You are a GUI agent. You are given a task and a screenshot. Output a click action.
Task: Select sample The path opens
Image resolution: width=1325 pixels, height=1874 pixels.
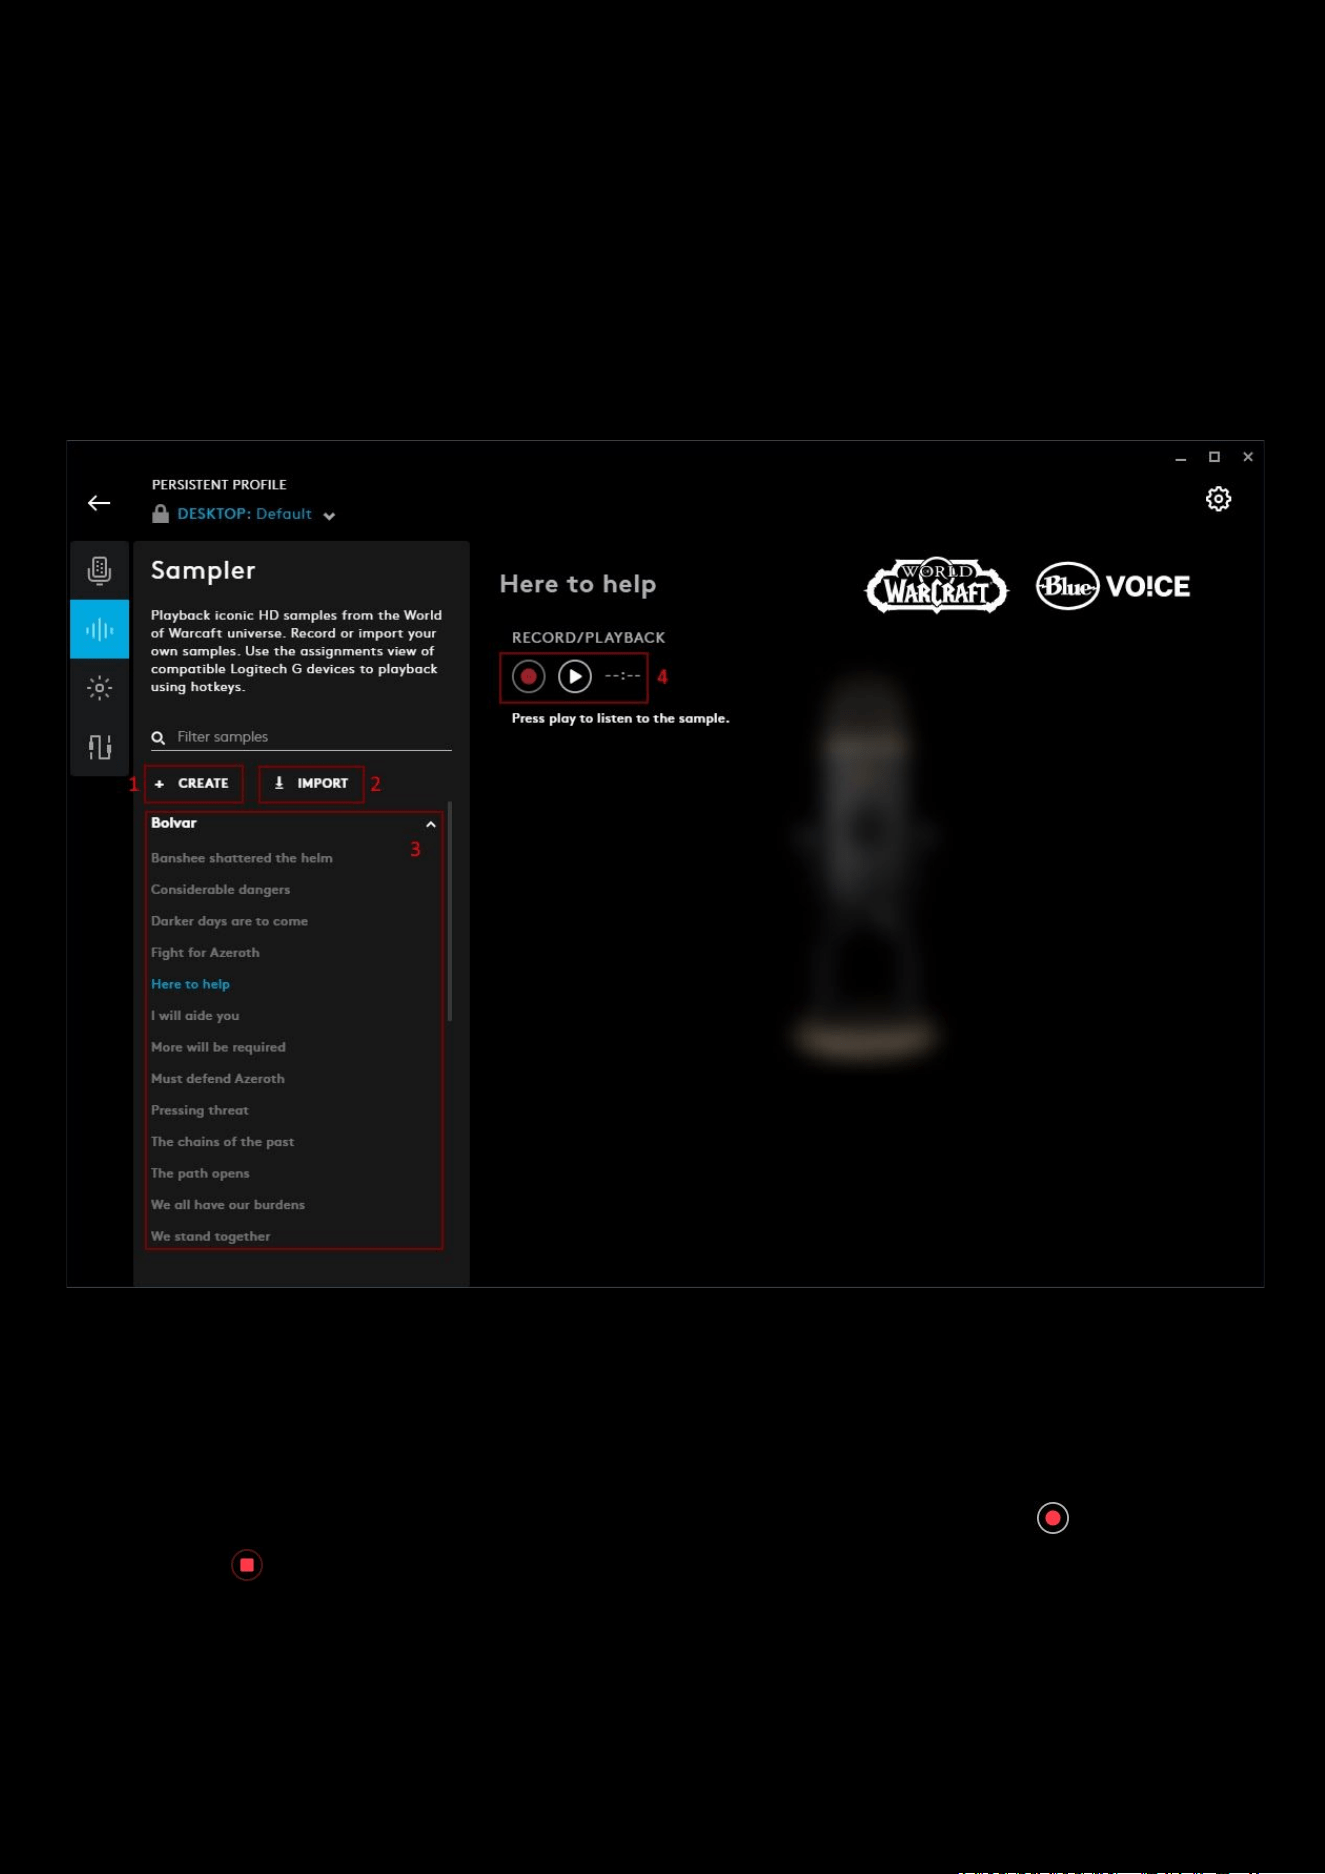[200, 1173]
